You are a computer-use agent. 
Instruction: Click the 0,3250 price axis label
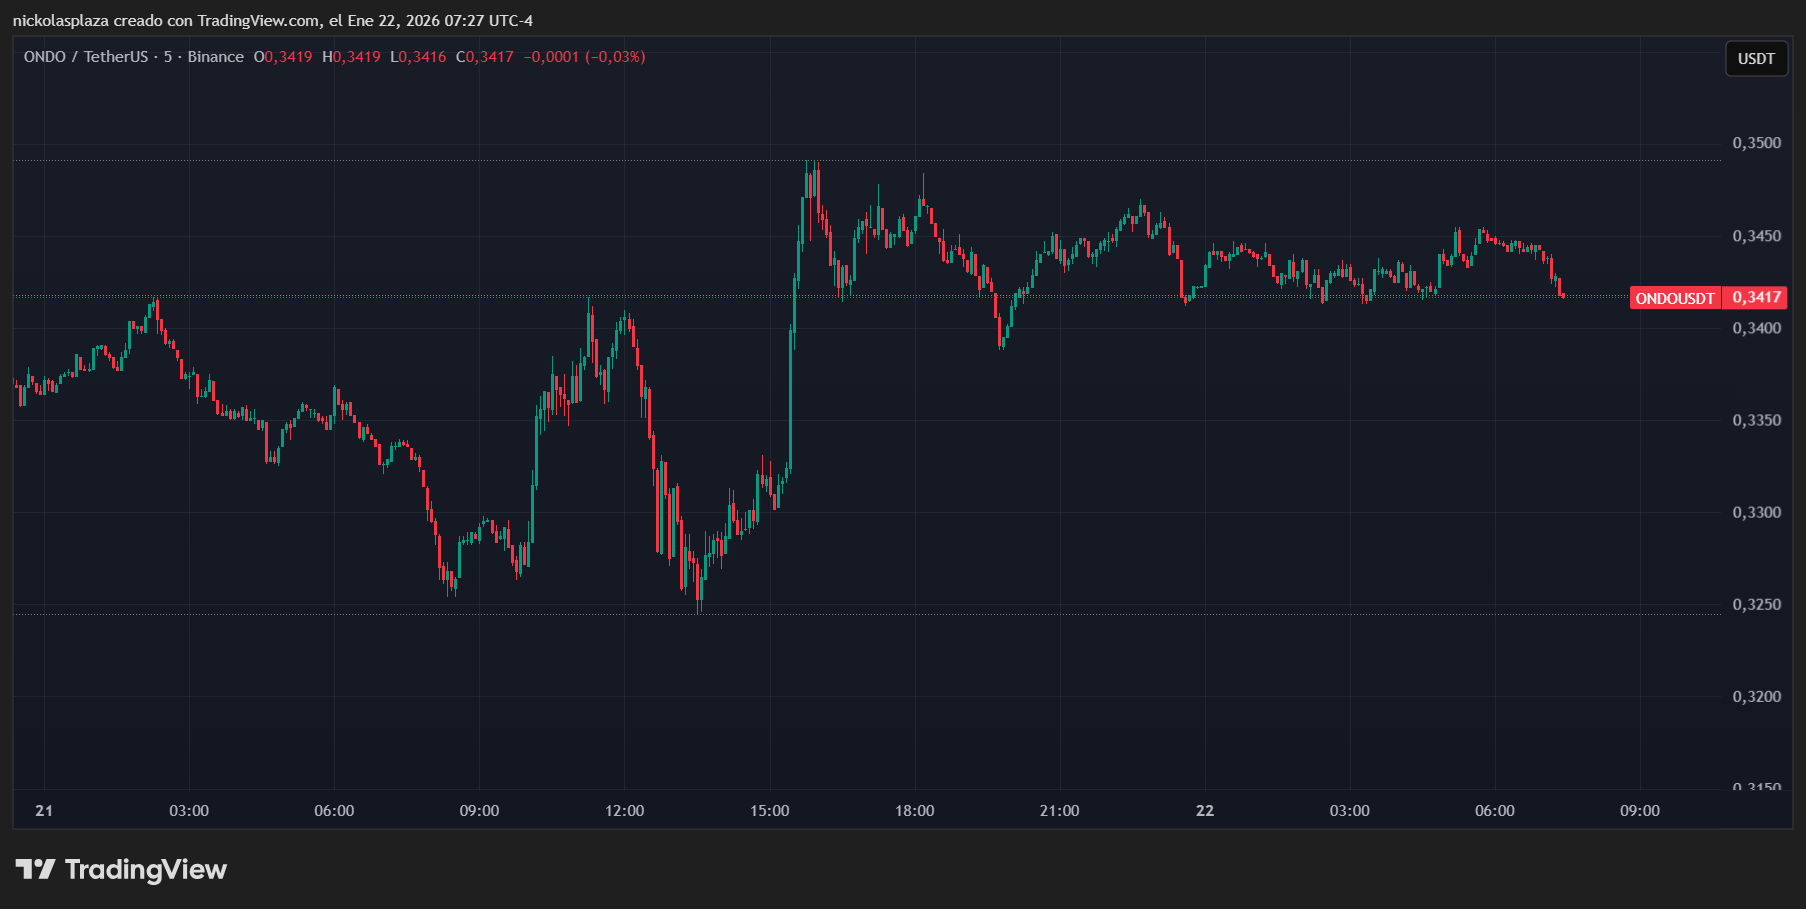tap(1756, 605)
